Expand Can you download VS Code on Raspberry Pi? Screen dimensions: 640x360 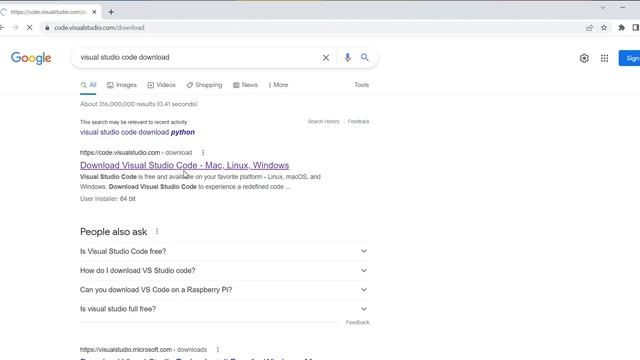coord(224,290)
